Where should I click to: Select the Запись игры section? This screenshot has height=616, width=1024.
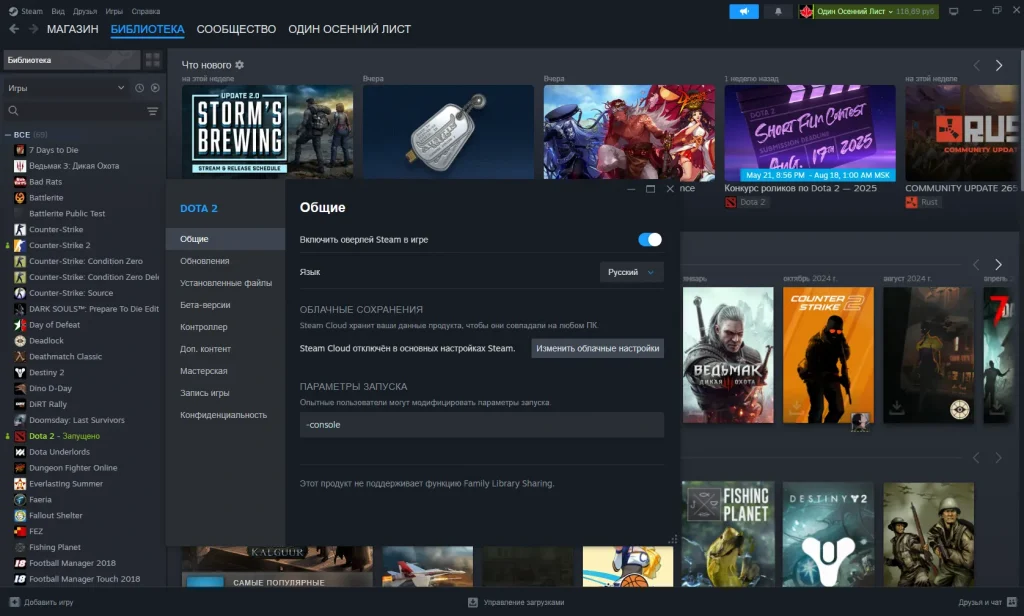(x=225, y=393)
